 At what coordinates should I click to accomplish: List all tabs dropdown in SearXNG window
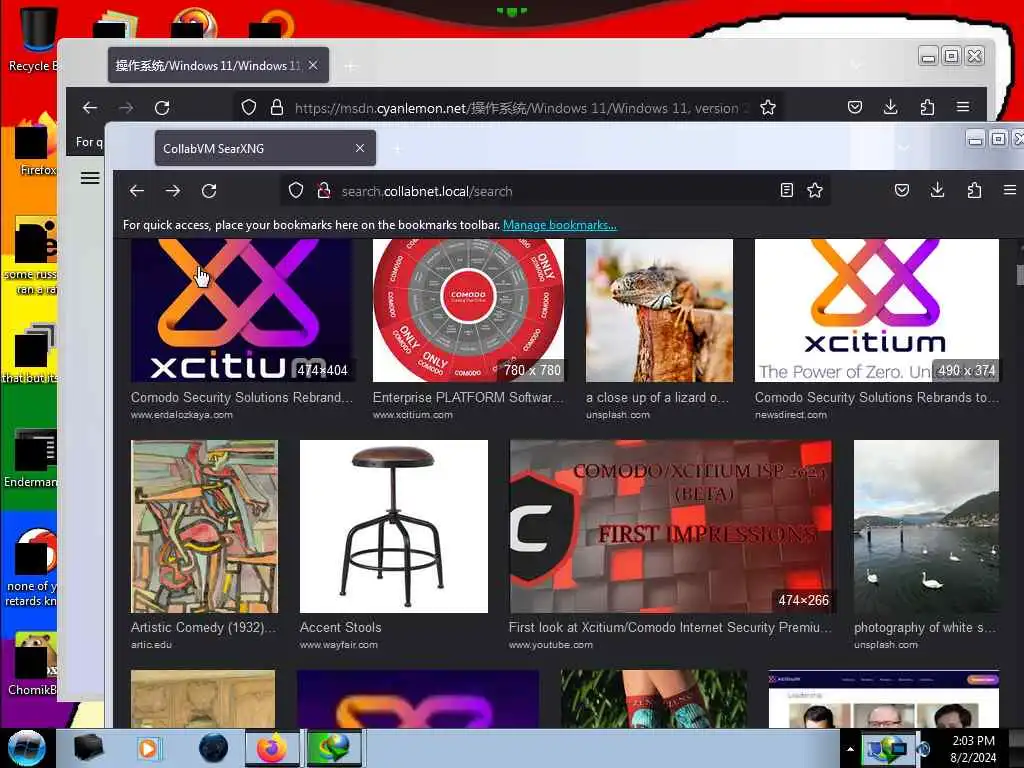[904, 148]
